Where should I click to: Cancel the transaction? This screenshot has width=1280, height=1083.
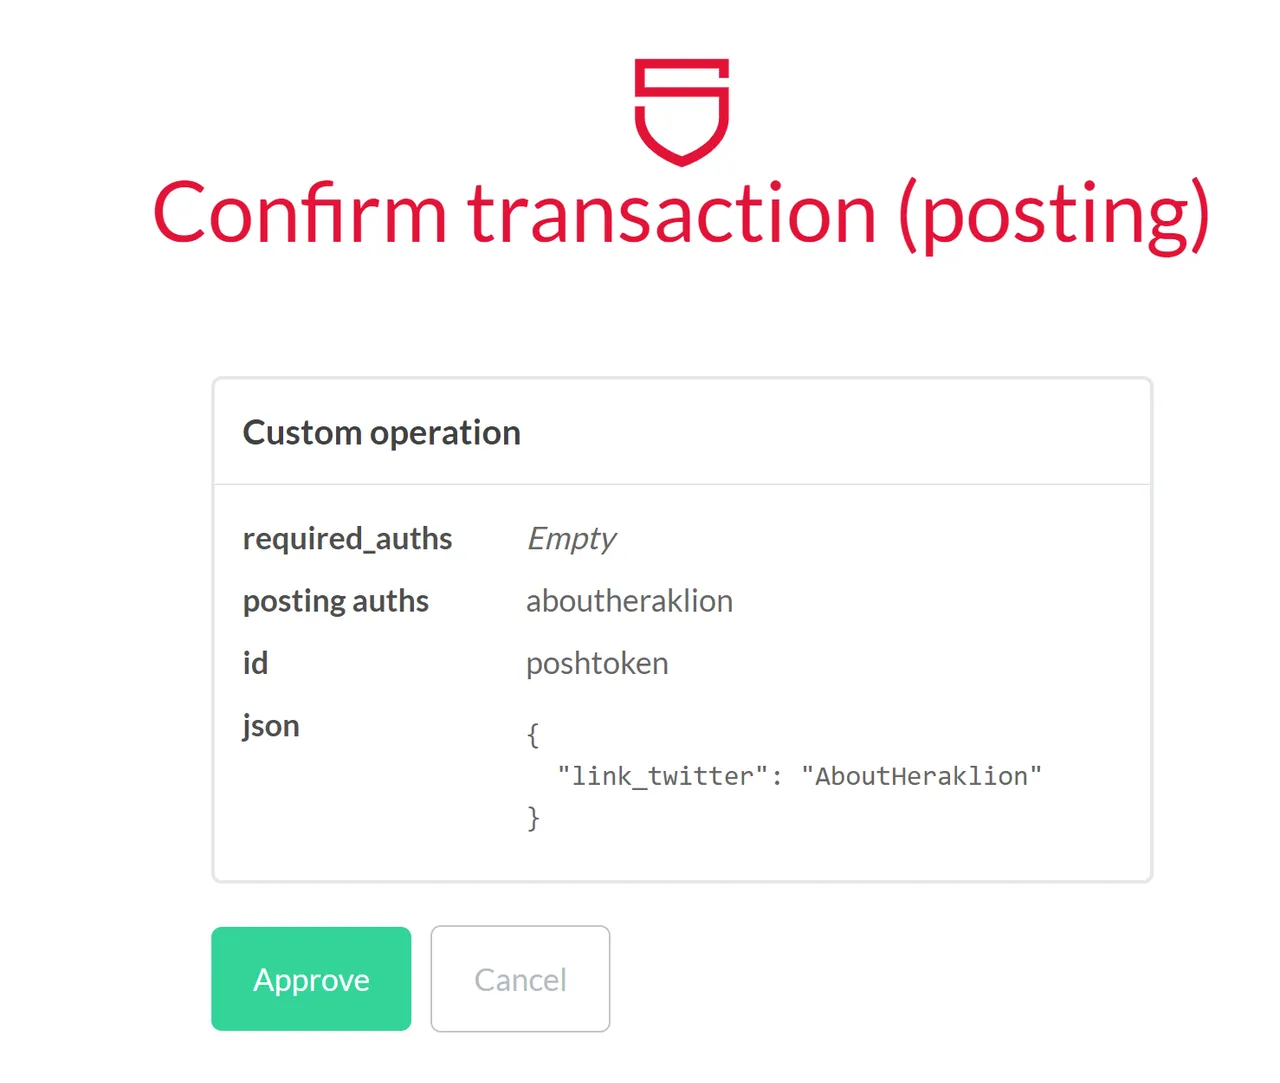(520, 979)
